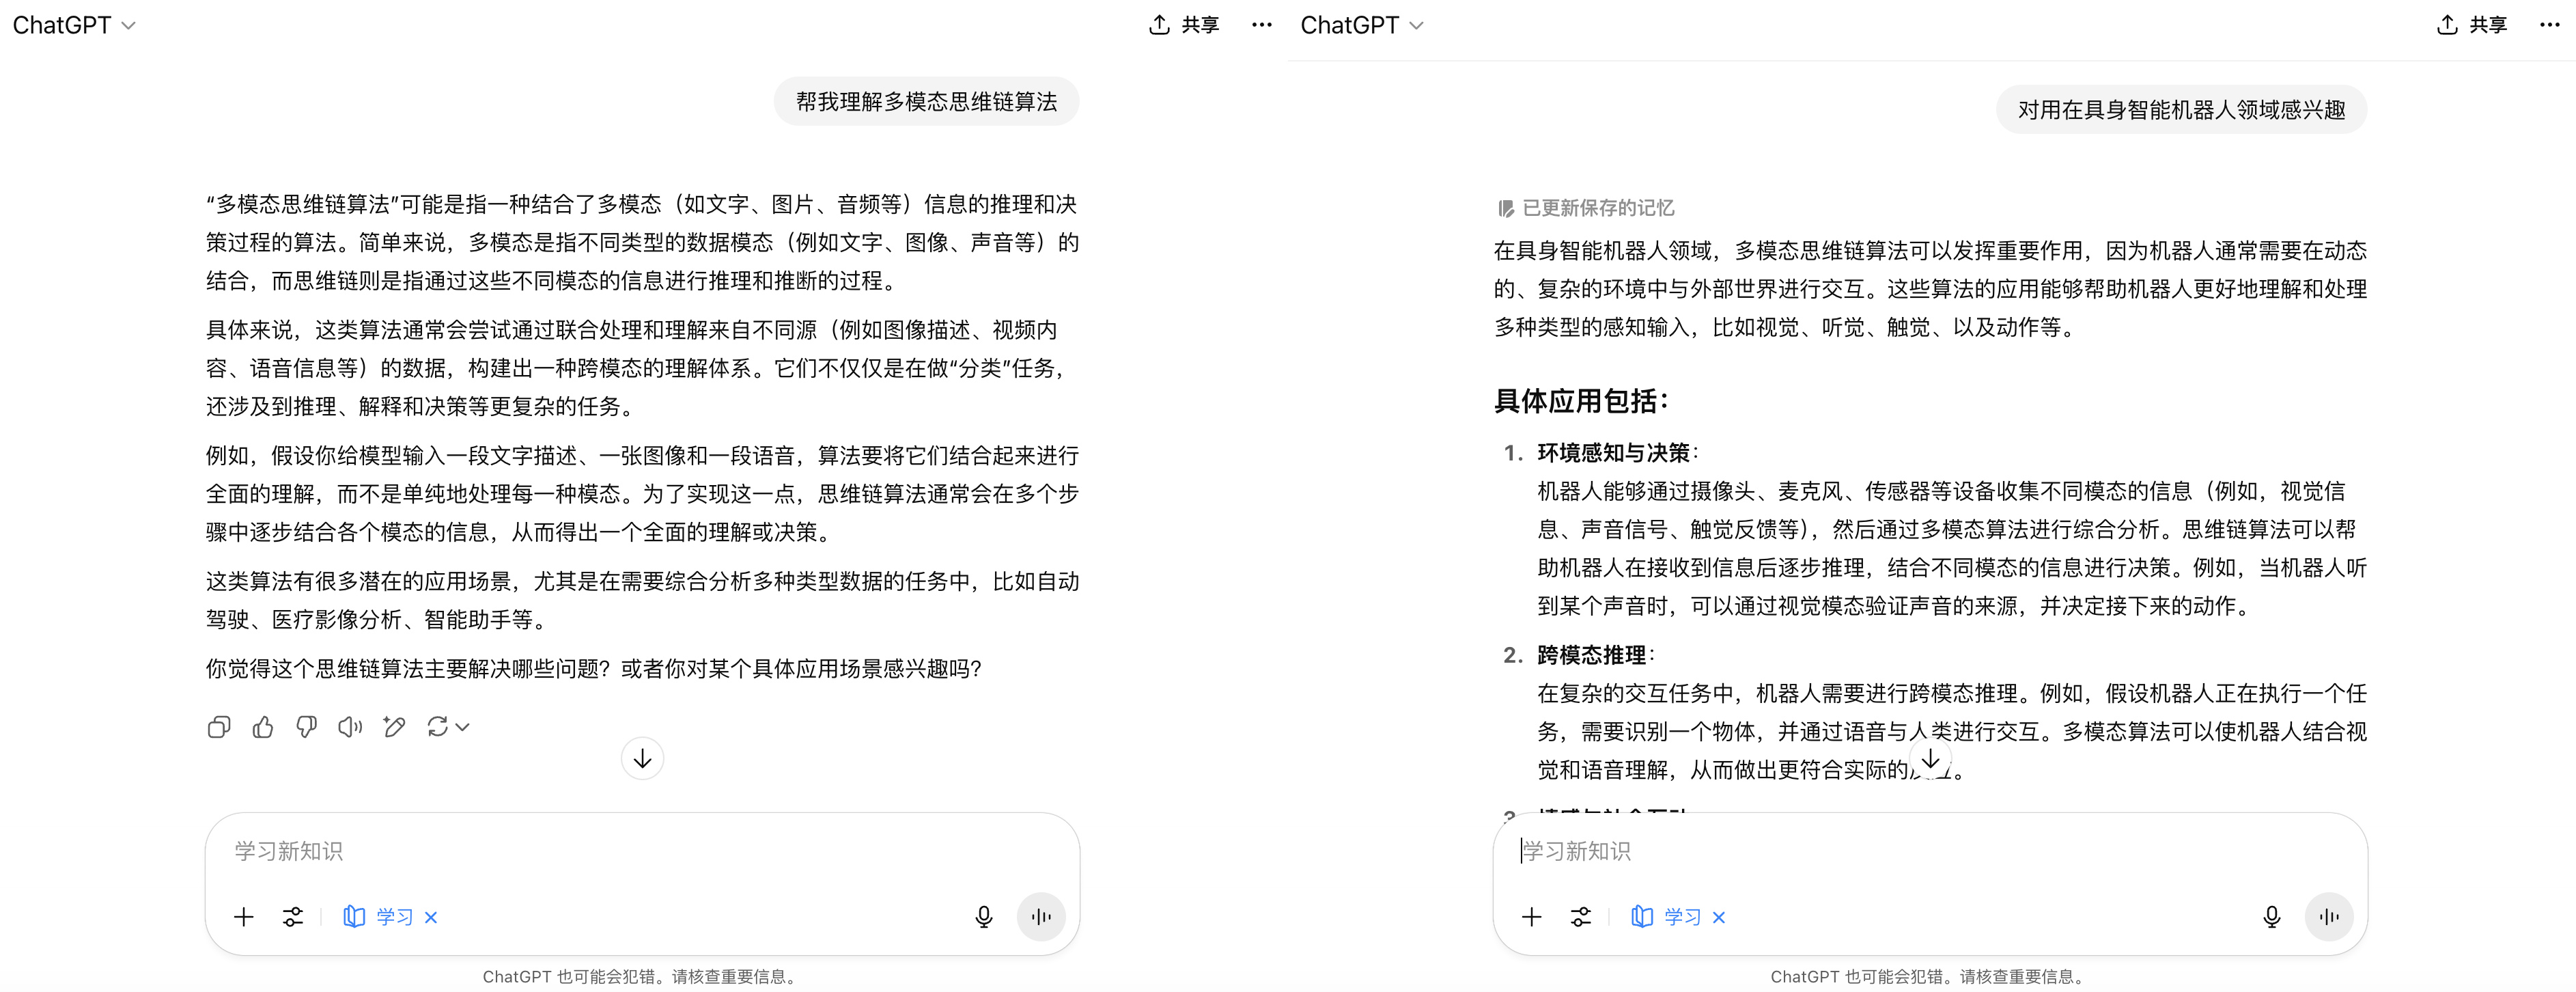This screenshot has height=992, width=2576.
Task: Share the right conversation via 共享
Action: point(2471,25)
